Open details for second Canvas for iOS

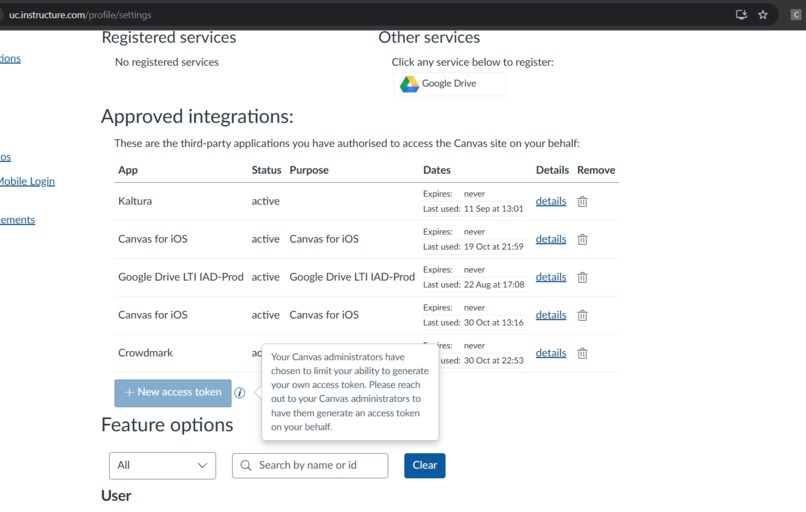click(x=550, y=315)
